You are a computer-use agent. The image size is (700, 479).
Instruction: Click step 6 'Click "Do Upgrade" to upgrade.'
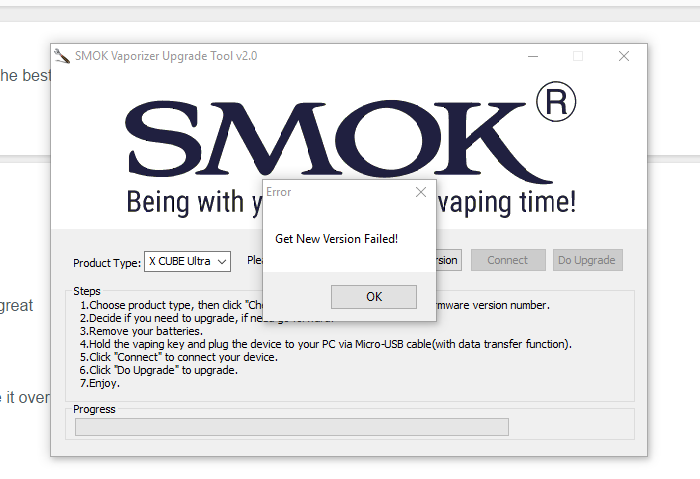(x=158, y=370)
